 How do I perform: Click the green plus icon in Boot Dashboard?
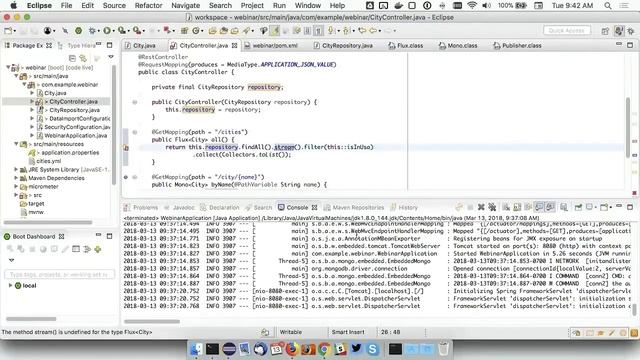tap(98, 249)
